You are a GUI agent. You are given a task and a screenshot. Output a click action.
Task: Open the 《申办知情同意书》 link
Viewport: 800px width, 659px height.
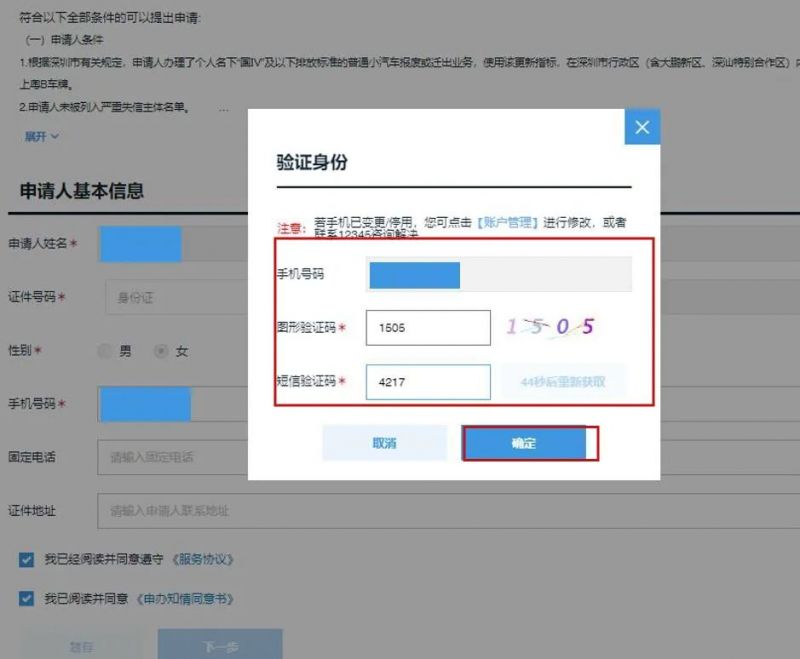tap(186, 598)
